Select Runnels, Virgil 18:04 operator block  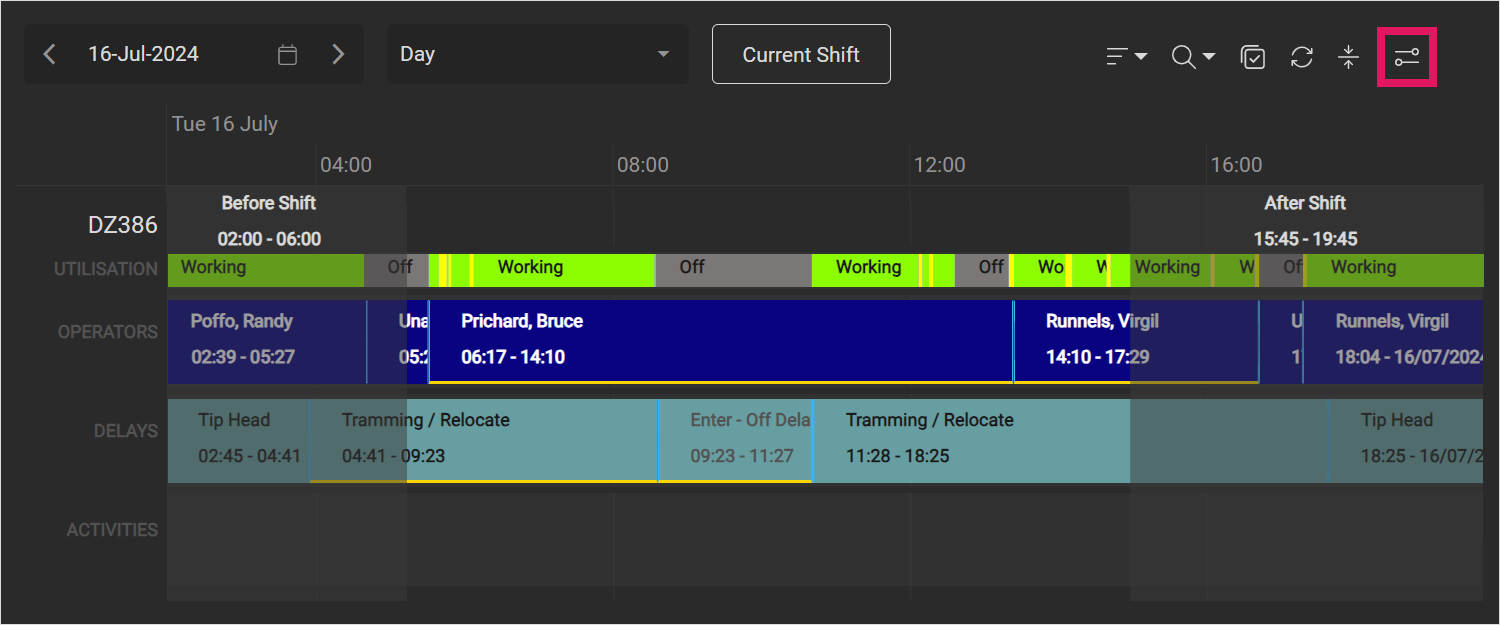pyautogui.click(x=1393, y=341)
